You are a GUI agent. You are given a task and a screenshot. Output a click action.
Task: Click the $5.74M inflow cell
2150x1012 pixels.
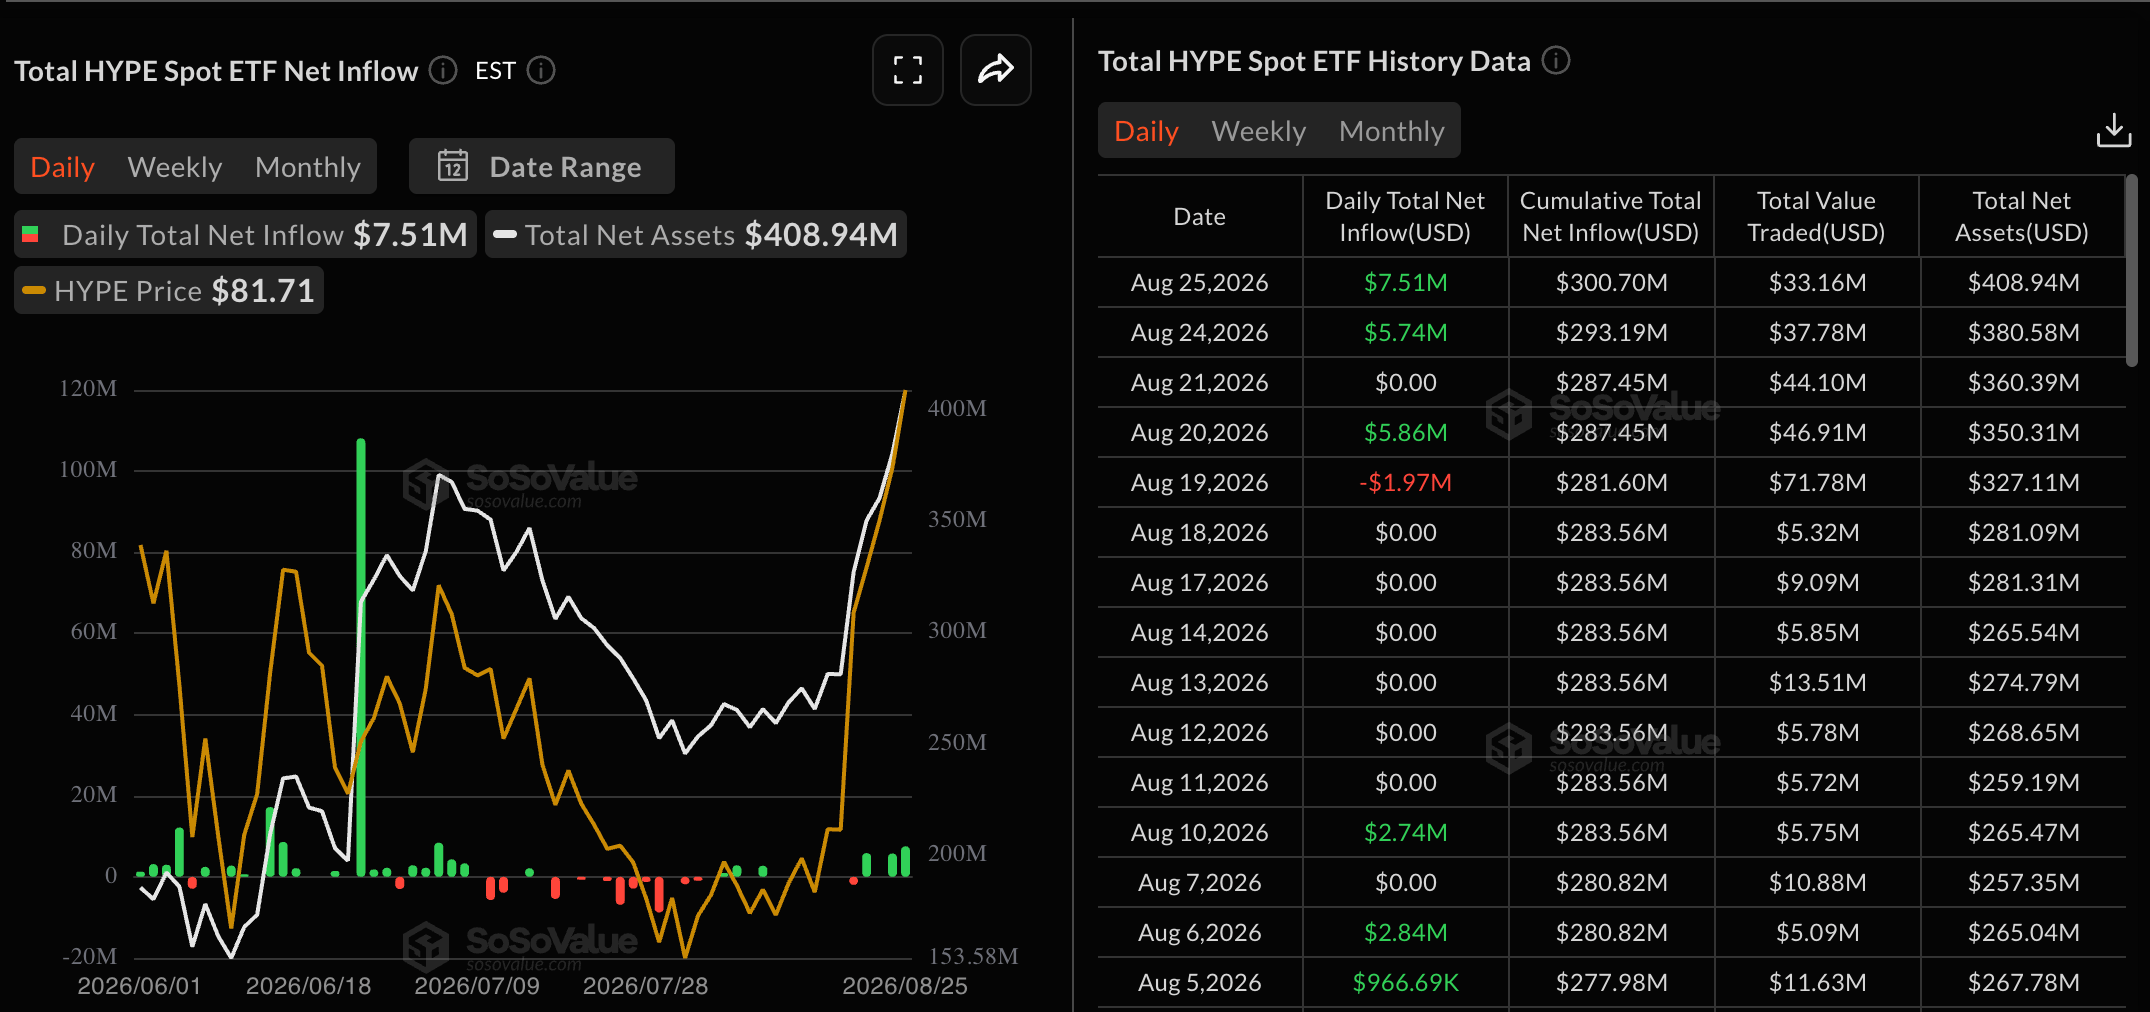(1405, 332)
